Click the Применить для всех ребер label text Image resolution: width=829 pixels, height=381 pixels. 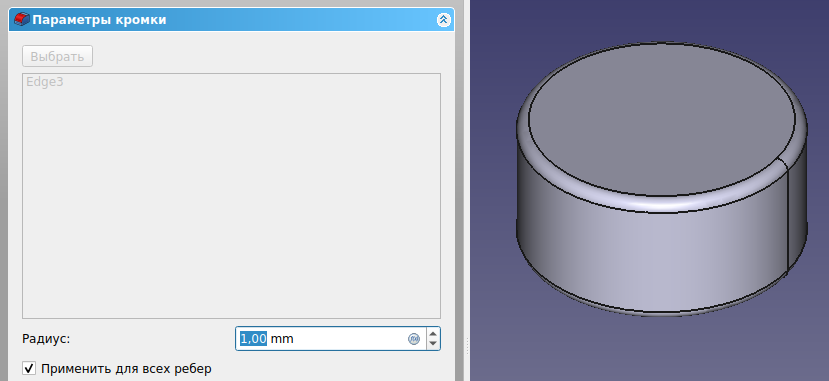(x=126, y=368)
